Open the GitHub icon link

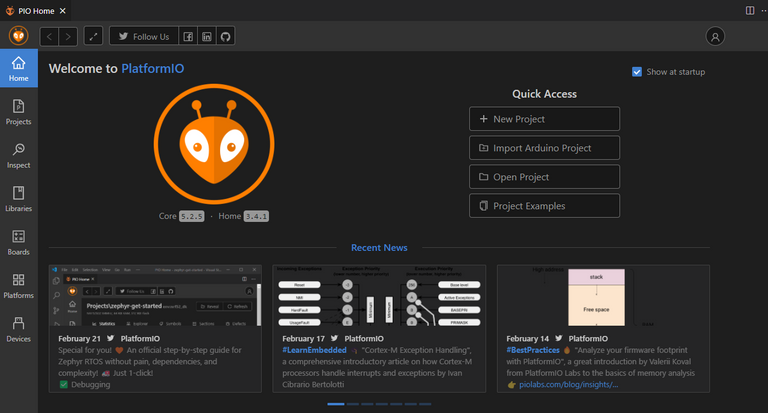pos(225,36)
